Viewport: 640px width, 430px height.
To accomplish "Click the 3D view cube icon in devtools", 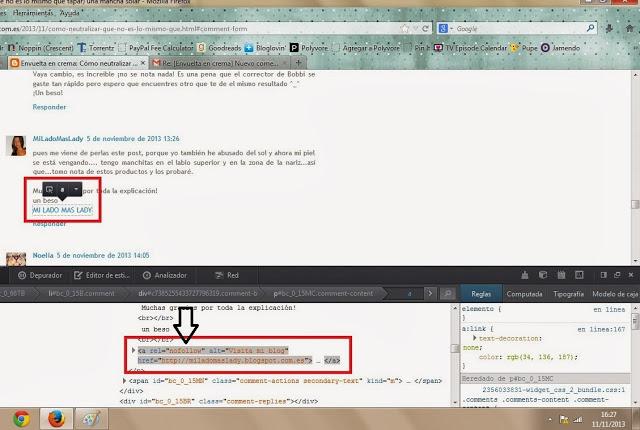I will click(x=543, y=275).
